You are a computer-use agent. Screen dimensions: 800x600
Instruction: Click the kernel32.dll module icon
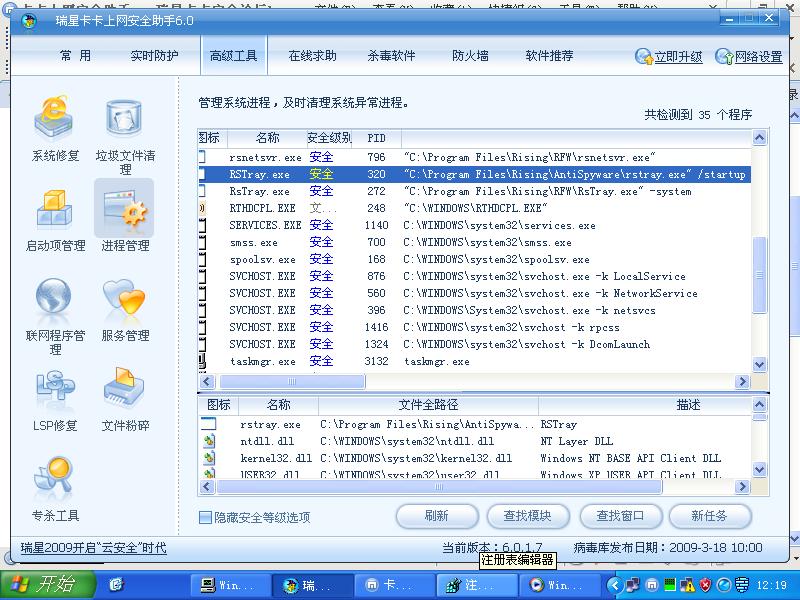point(209,458)
